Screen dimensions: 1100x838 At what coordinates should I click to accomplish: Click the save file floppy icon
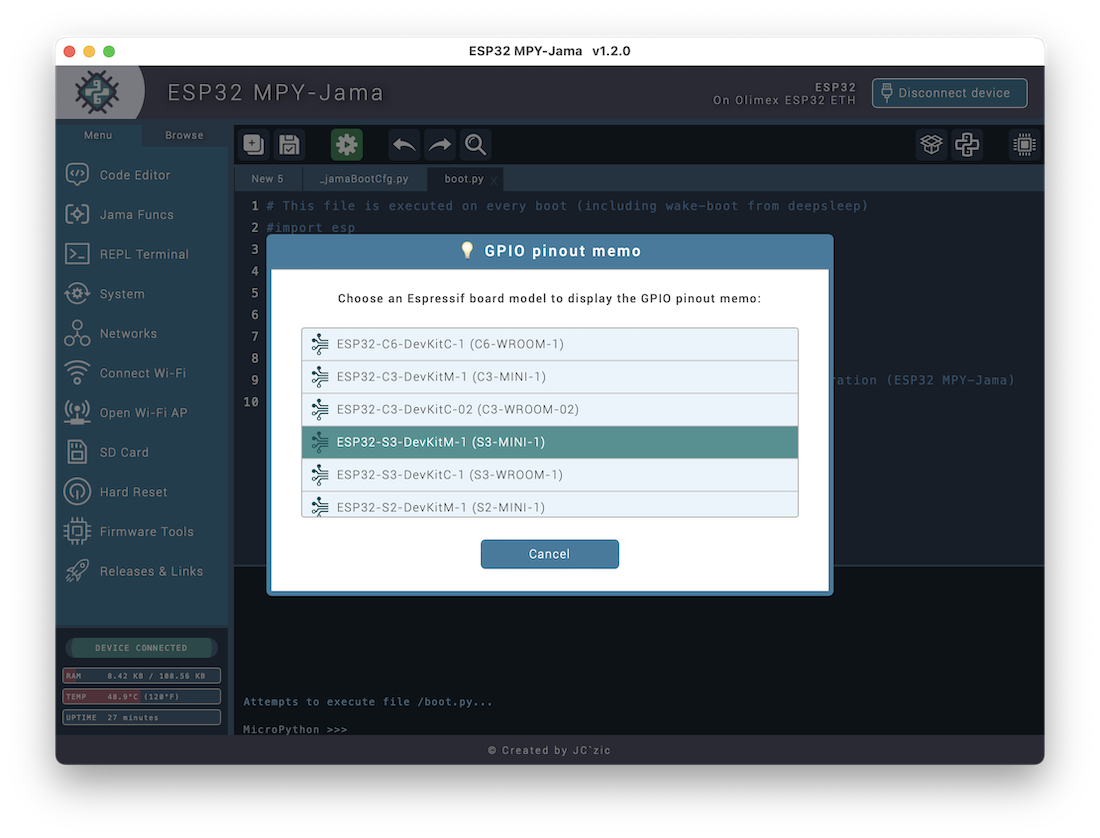pyautogui.click(x=289, y=145)
